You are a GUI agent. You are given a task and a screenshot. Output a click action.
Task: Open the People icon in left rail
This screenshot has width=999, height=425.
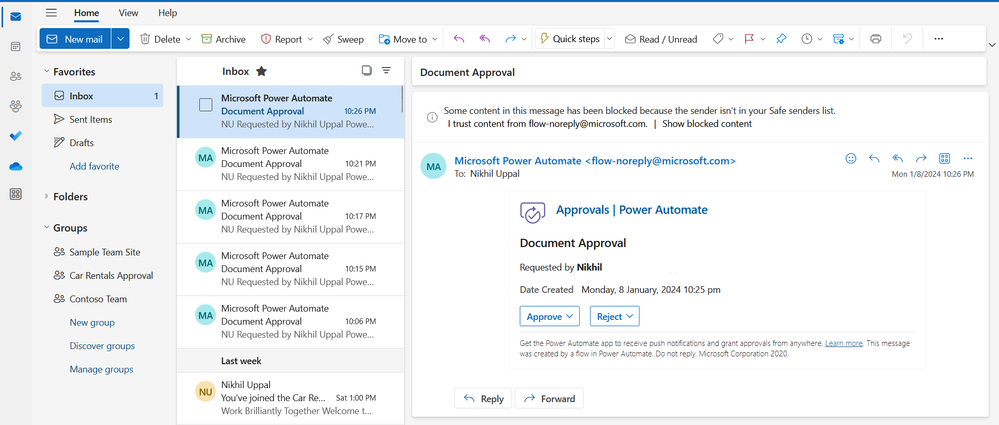coord(15,76)
